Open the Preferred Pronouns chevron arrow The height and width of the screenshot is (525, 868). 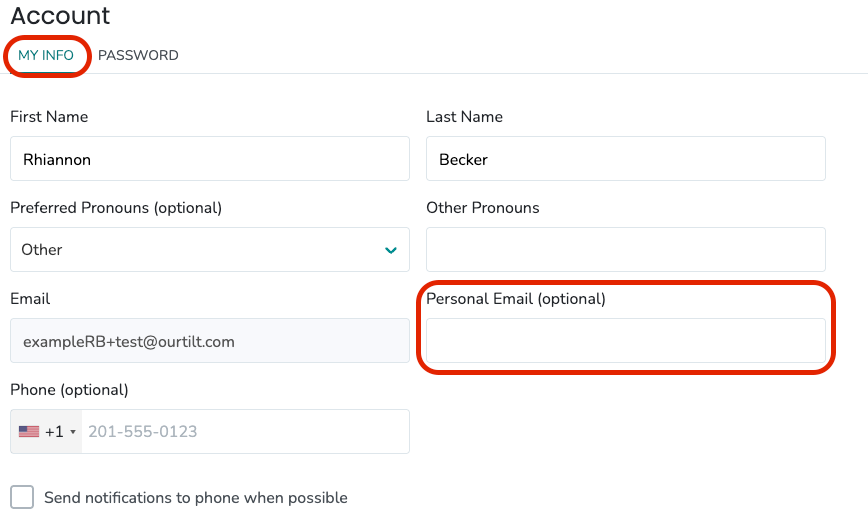click(x=391, y=250)
